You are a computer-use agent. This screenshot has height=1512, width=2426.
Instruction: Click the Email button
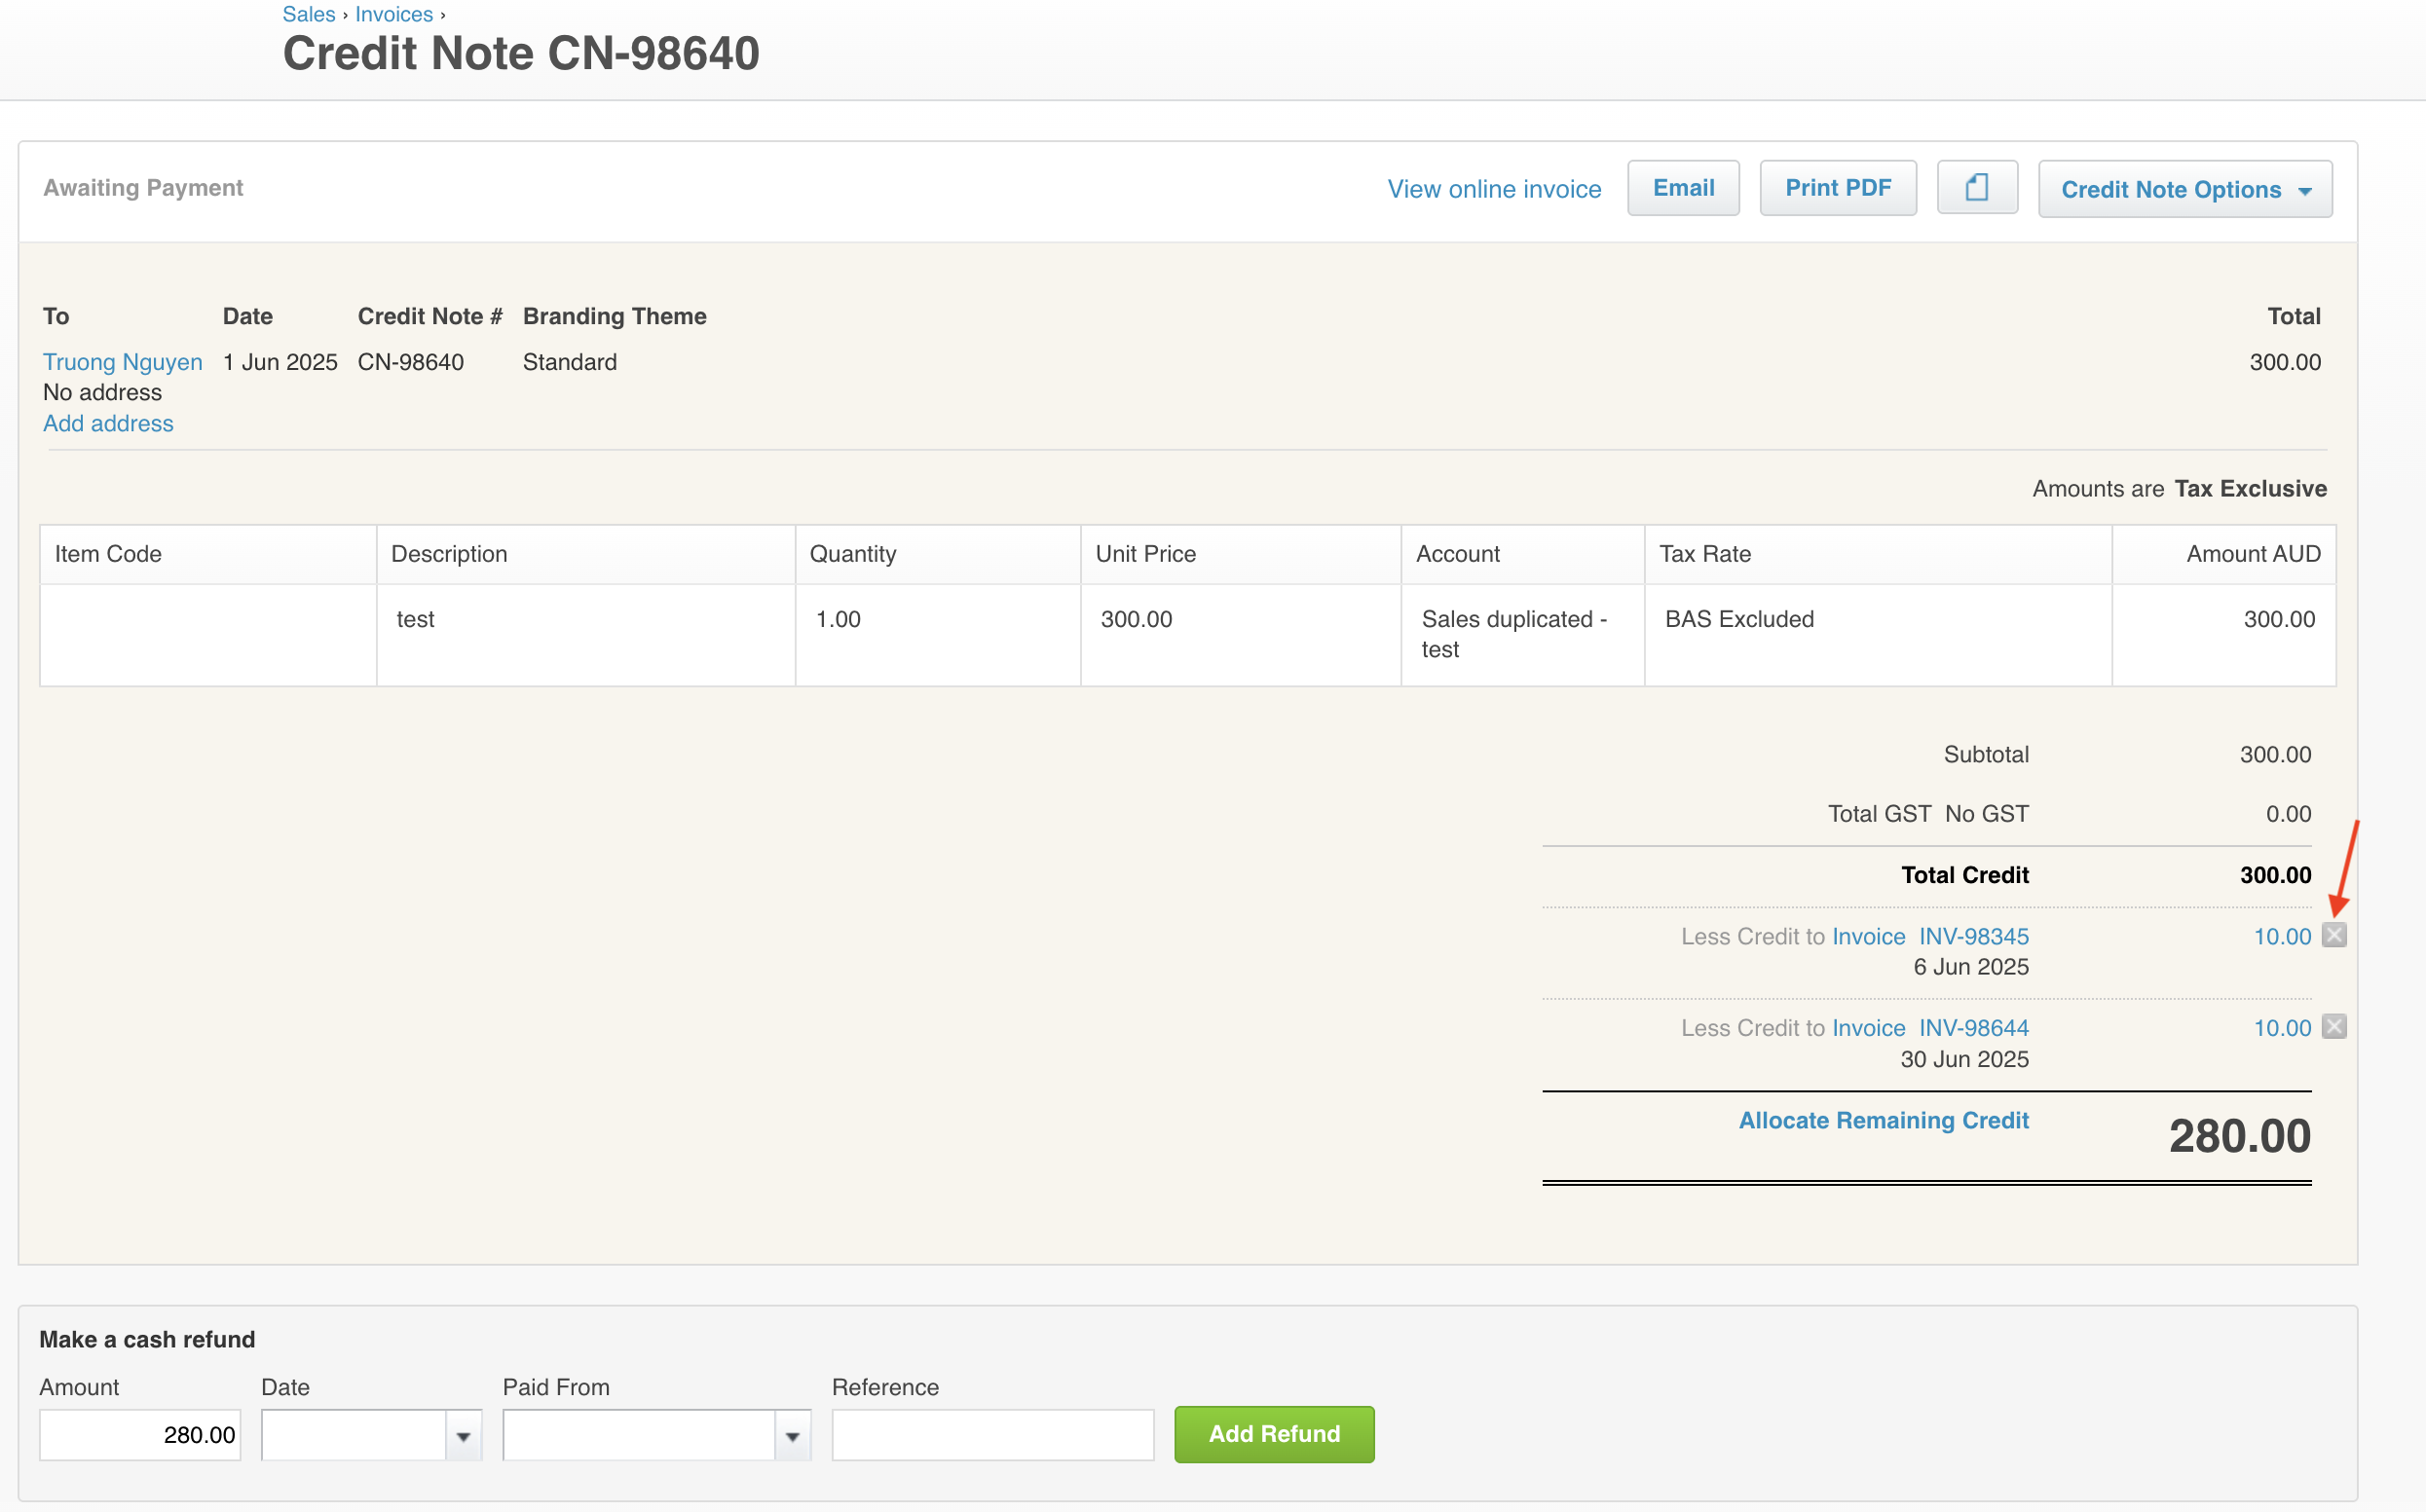click(1683, 188)
